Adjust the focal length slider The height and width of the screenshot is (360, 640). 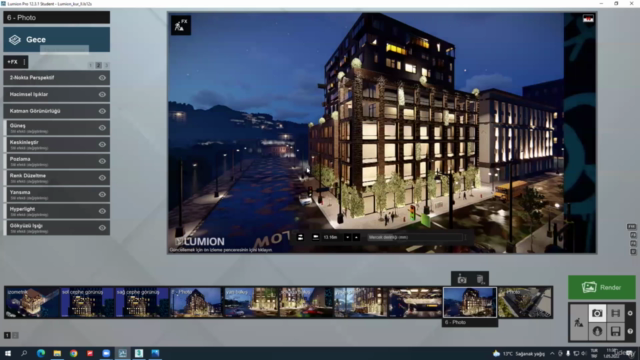414,237
